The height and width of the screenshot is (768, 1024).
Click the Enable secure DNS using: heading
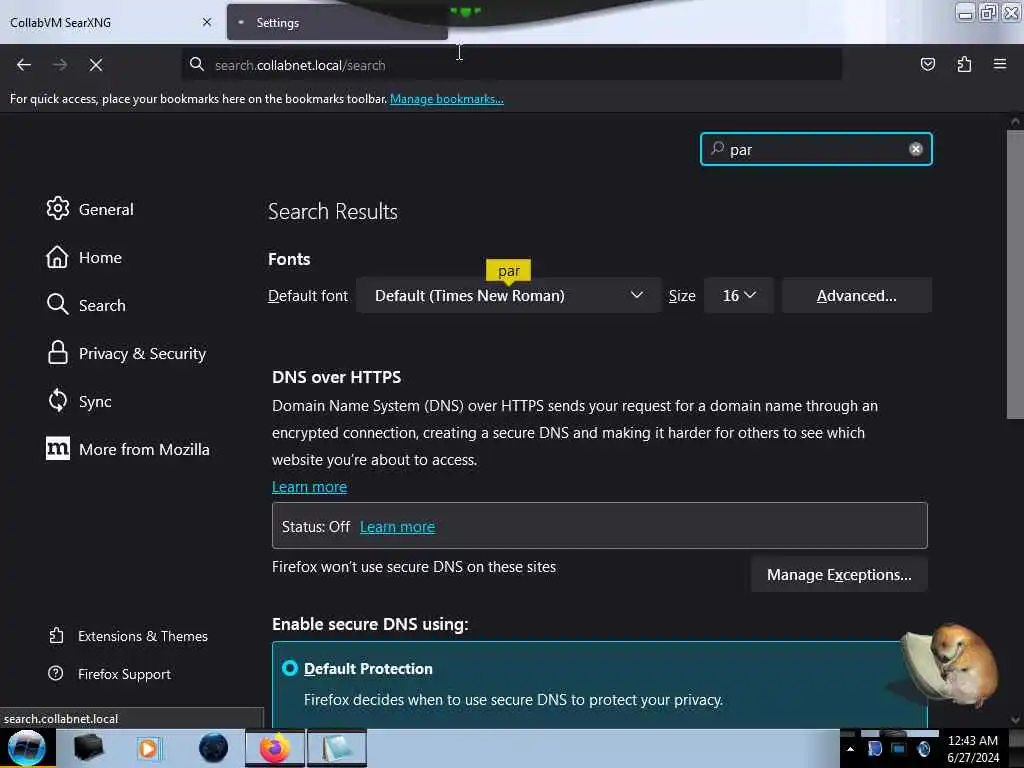click(370, 624)
